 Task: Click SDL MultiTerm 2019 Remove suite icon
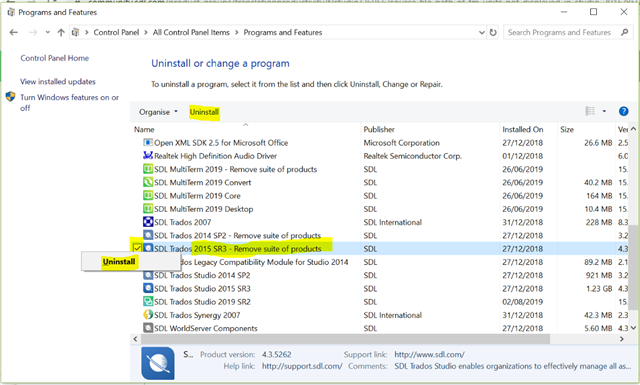point(148,169)
